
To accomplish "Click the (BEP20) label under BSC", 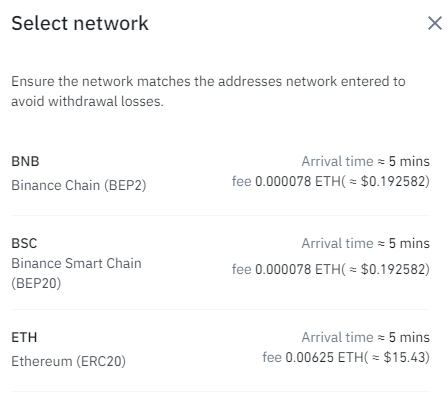I will (x=36, y=283).
